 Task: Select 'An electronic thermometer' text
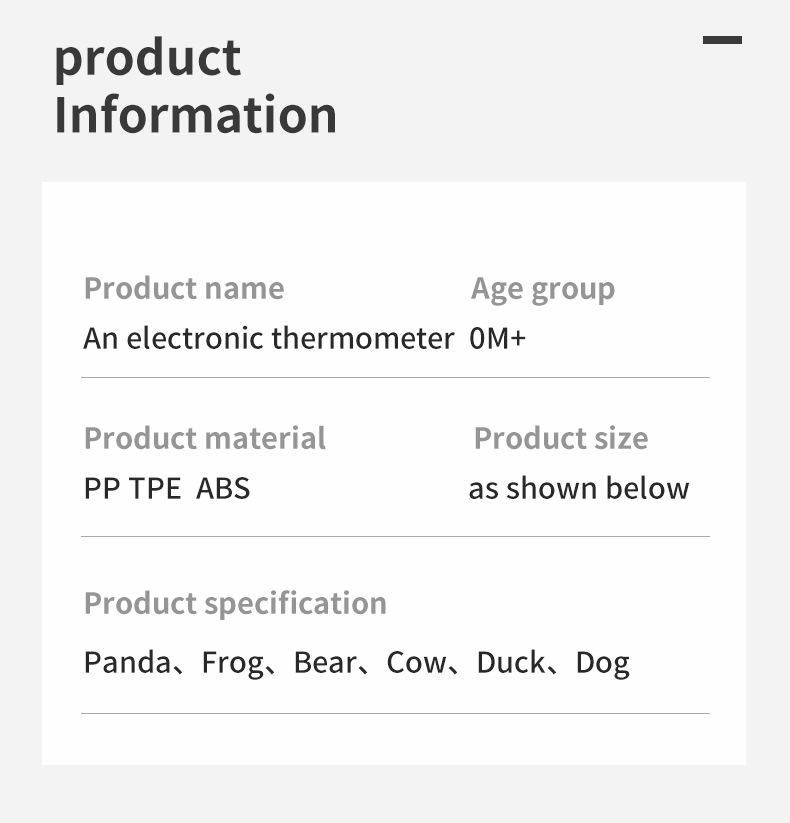[x=268, y=339]
